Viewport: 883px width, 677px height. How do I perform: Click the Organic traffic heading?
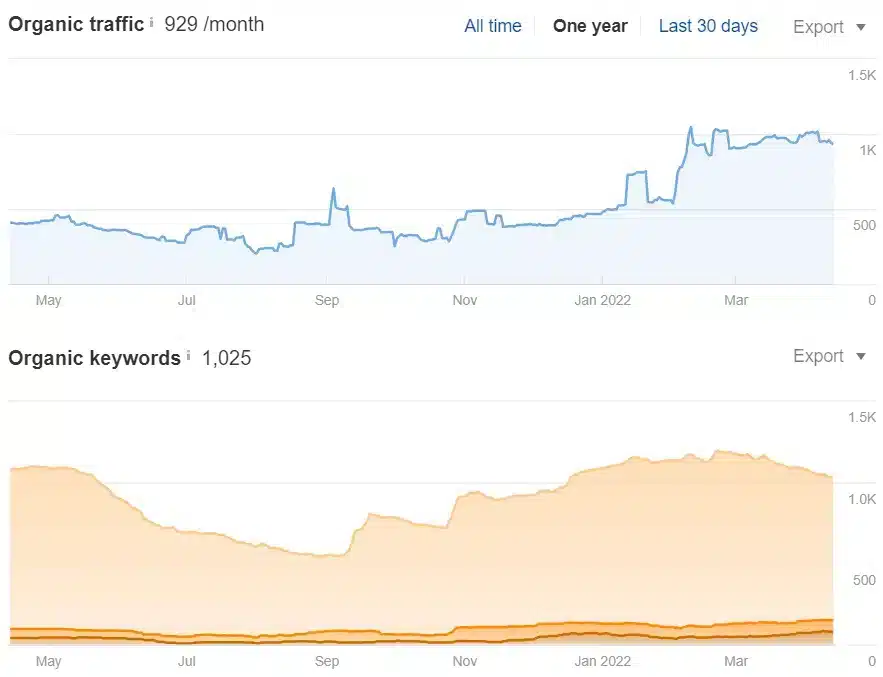[x=76, y=24]
